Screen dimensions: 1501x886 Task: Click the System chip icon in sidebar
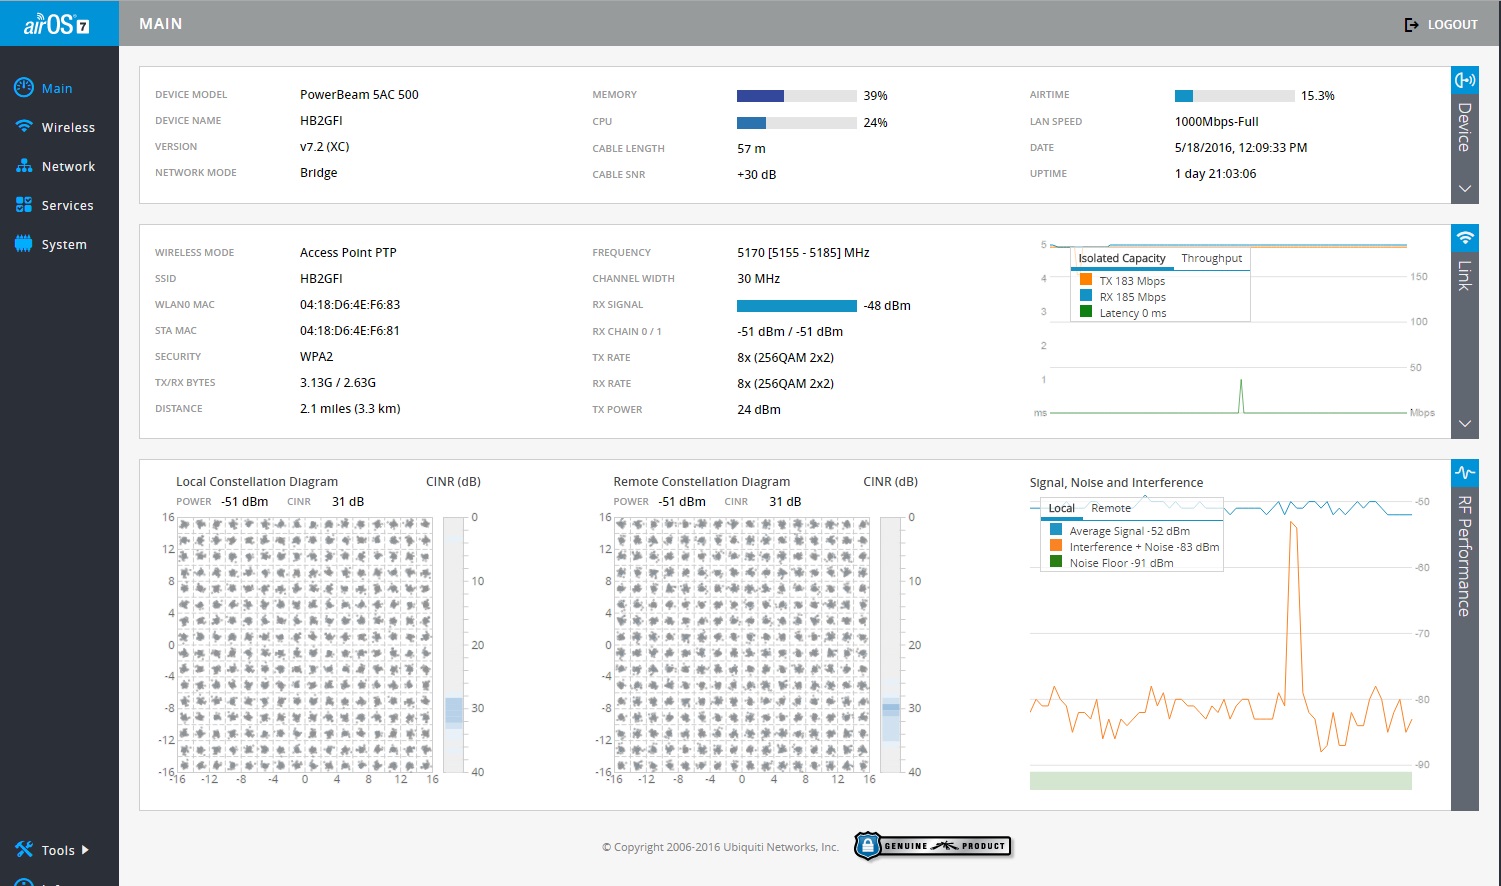pos(24,244)
